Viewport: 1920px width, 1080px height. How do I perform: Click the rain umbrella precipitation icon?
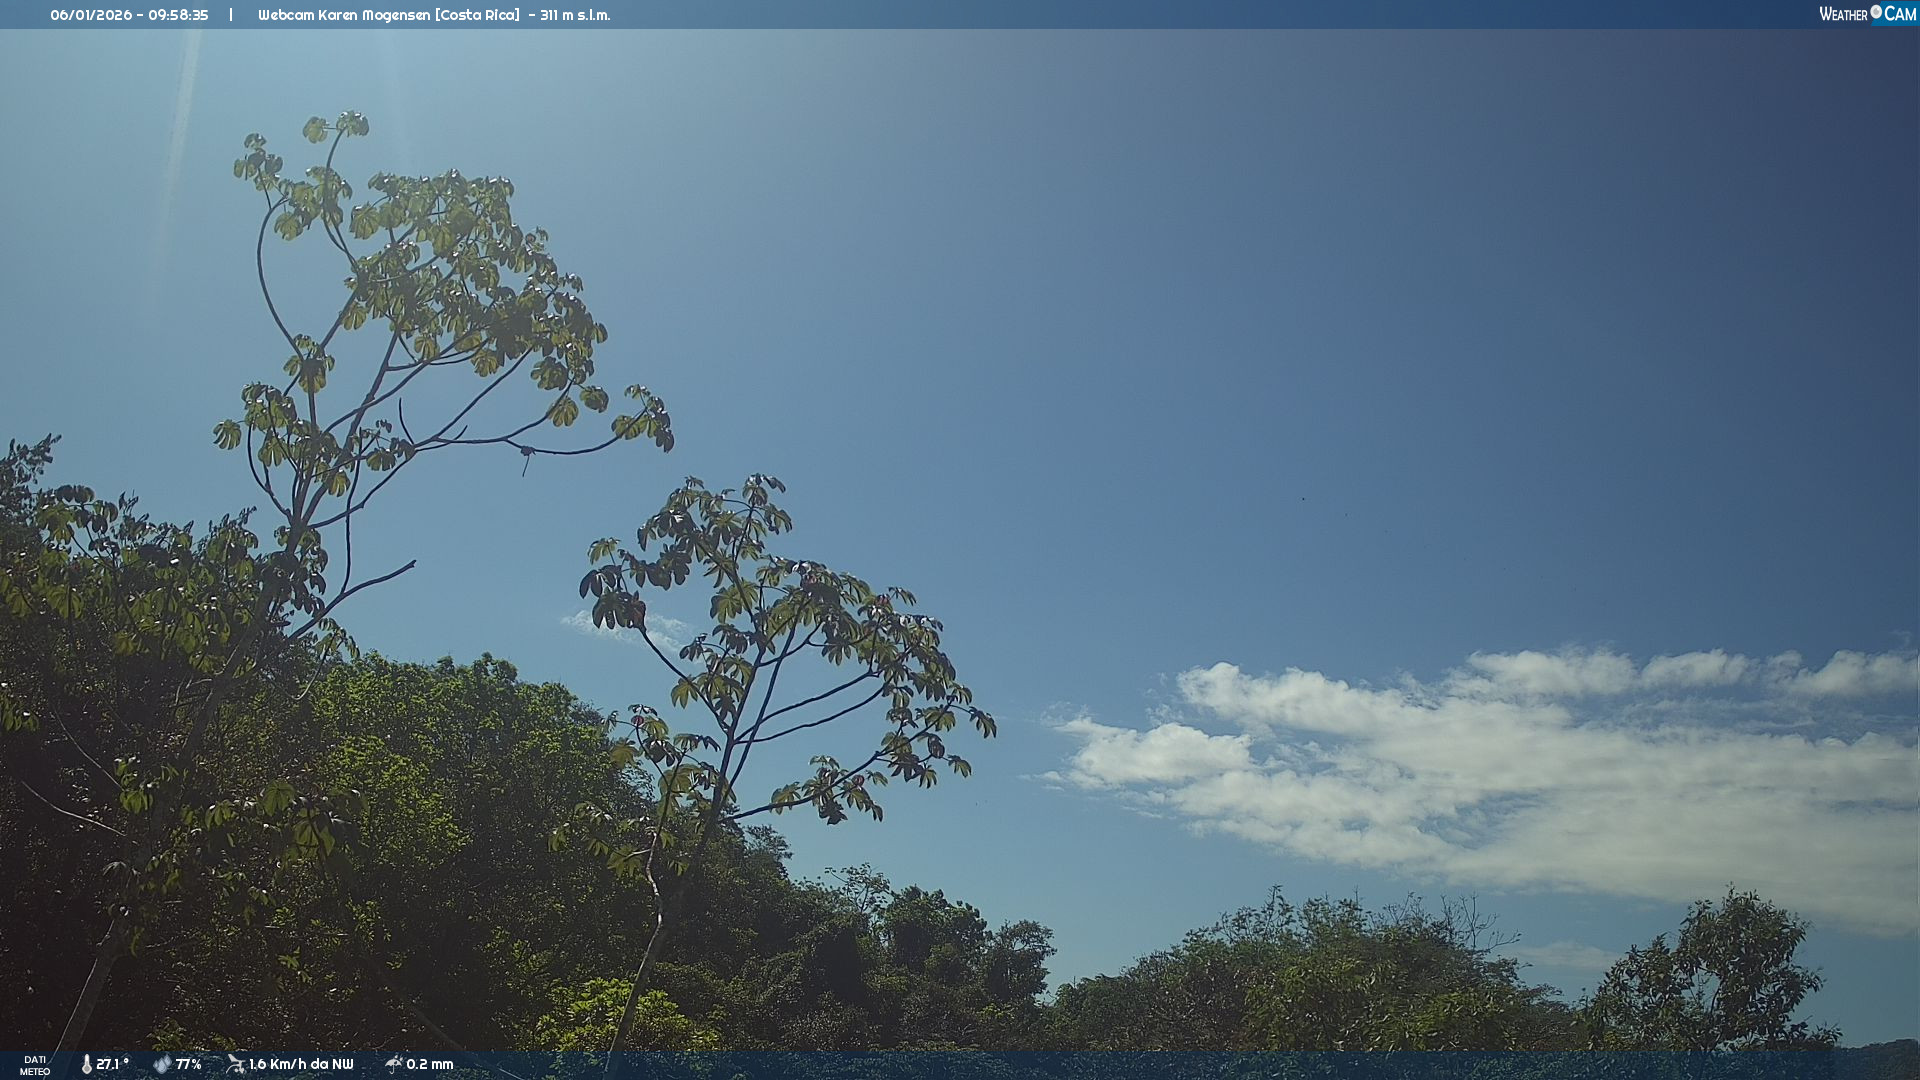tap(393, 1064)
